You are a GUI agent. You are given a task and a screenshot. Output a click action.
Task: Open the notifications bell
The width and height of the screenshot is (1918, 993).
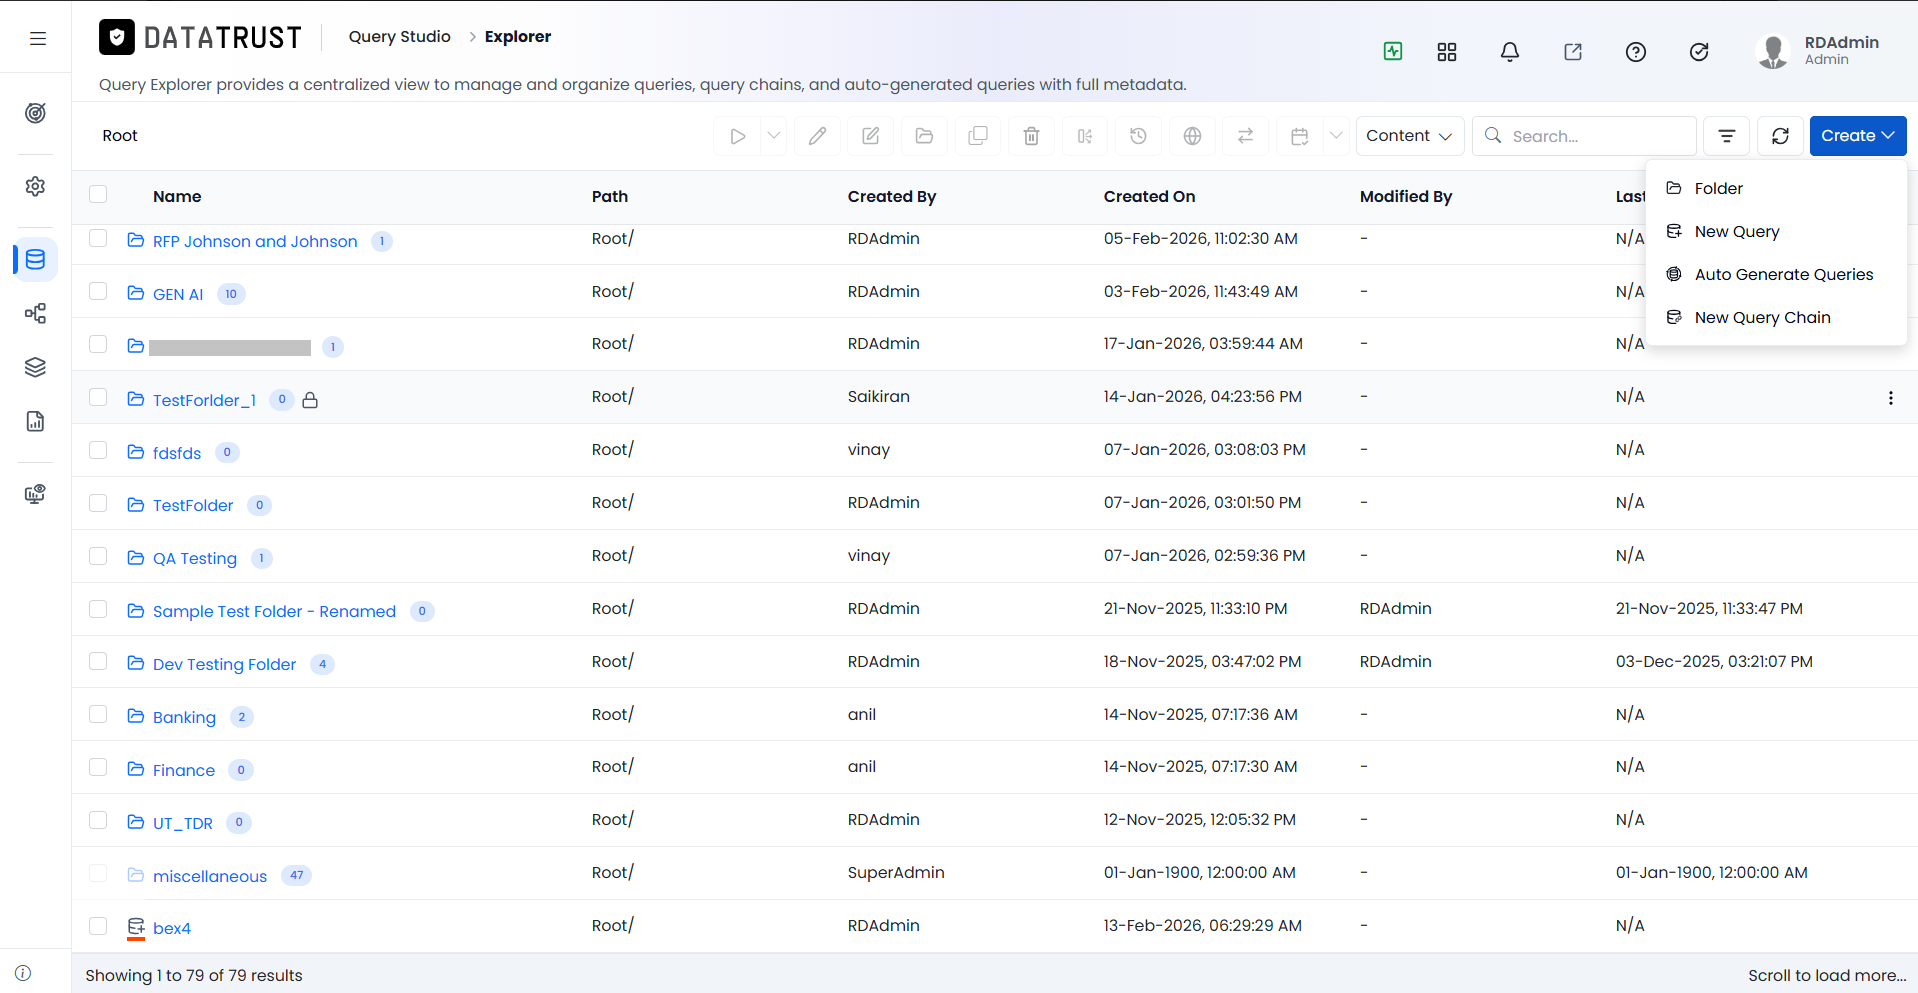(1510, 52)
